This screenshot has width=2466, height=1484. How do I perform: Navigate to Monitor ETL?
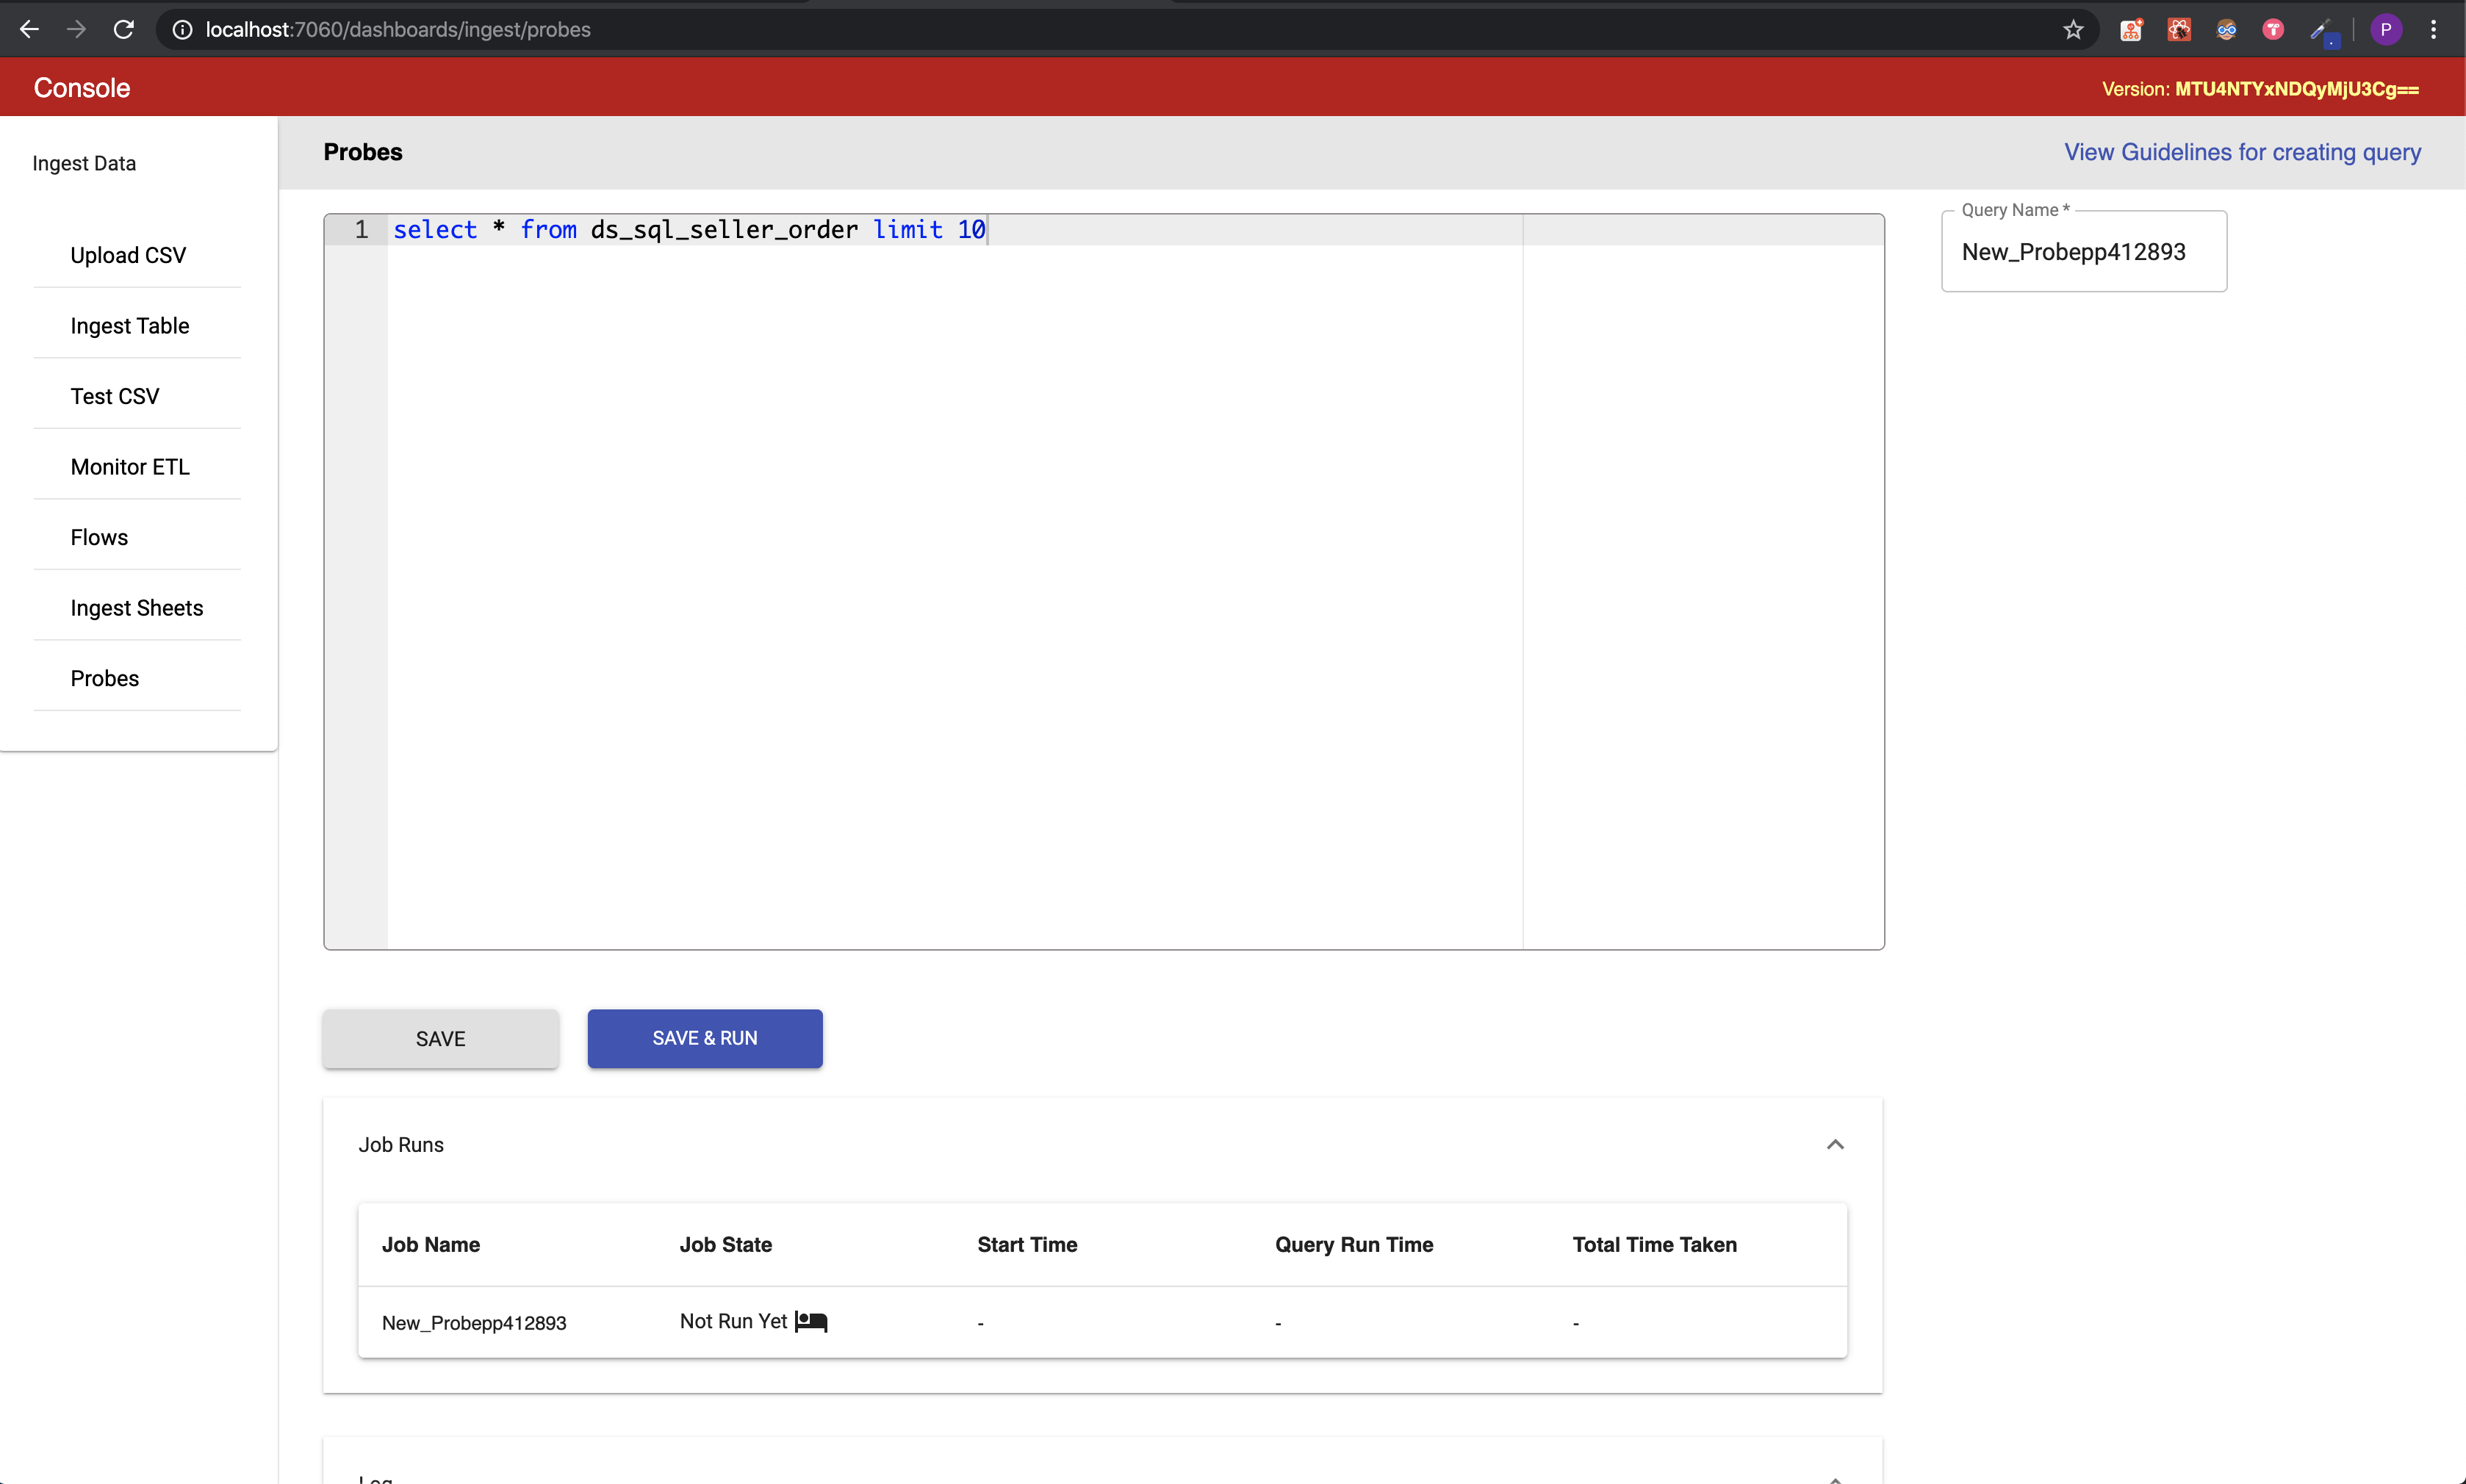[129, 466]
